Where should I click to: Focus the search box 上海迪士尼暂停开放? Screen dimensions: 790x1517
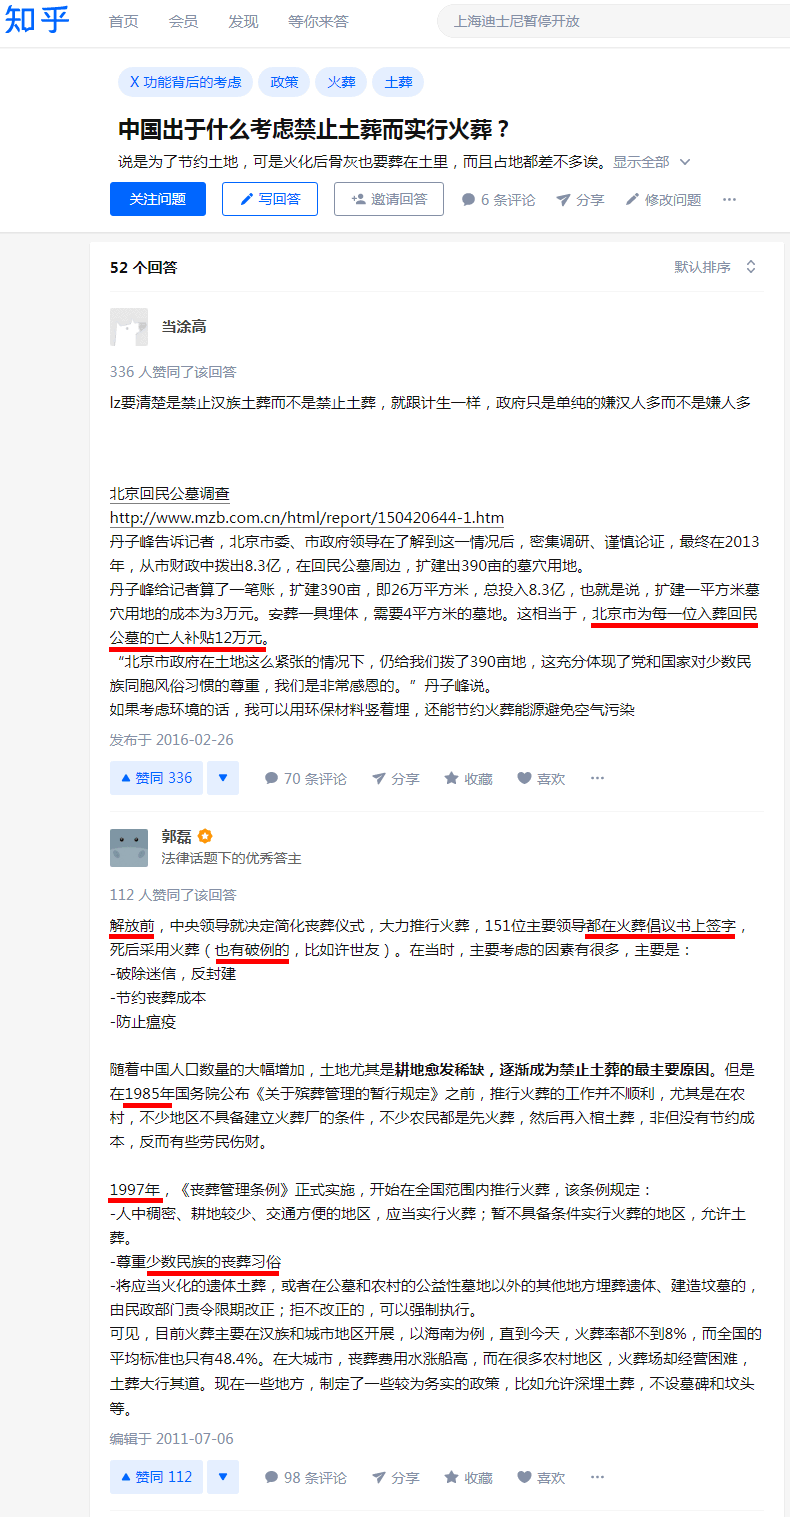click(x=610, y=21)
